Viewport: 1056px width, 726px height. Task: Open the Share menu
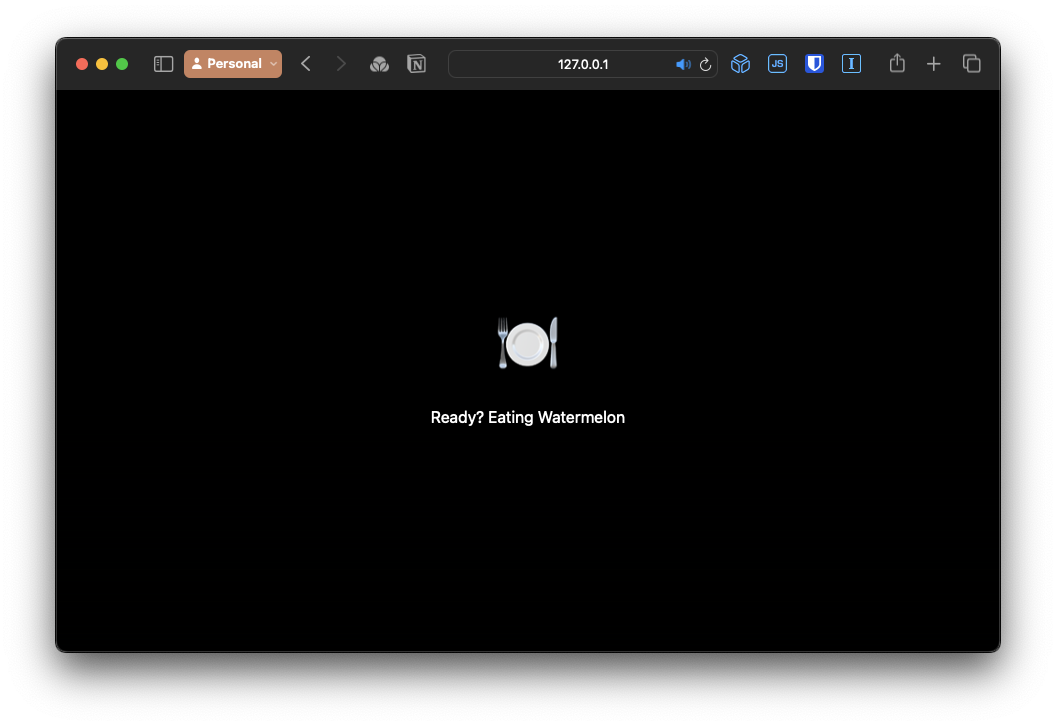pos(897,64)
